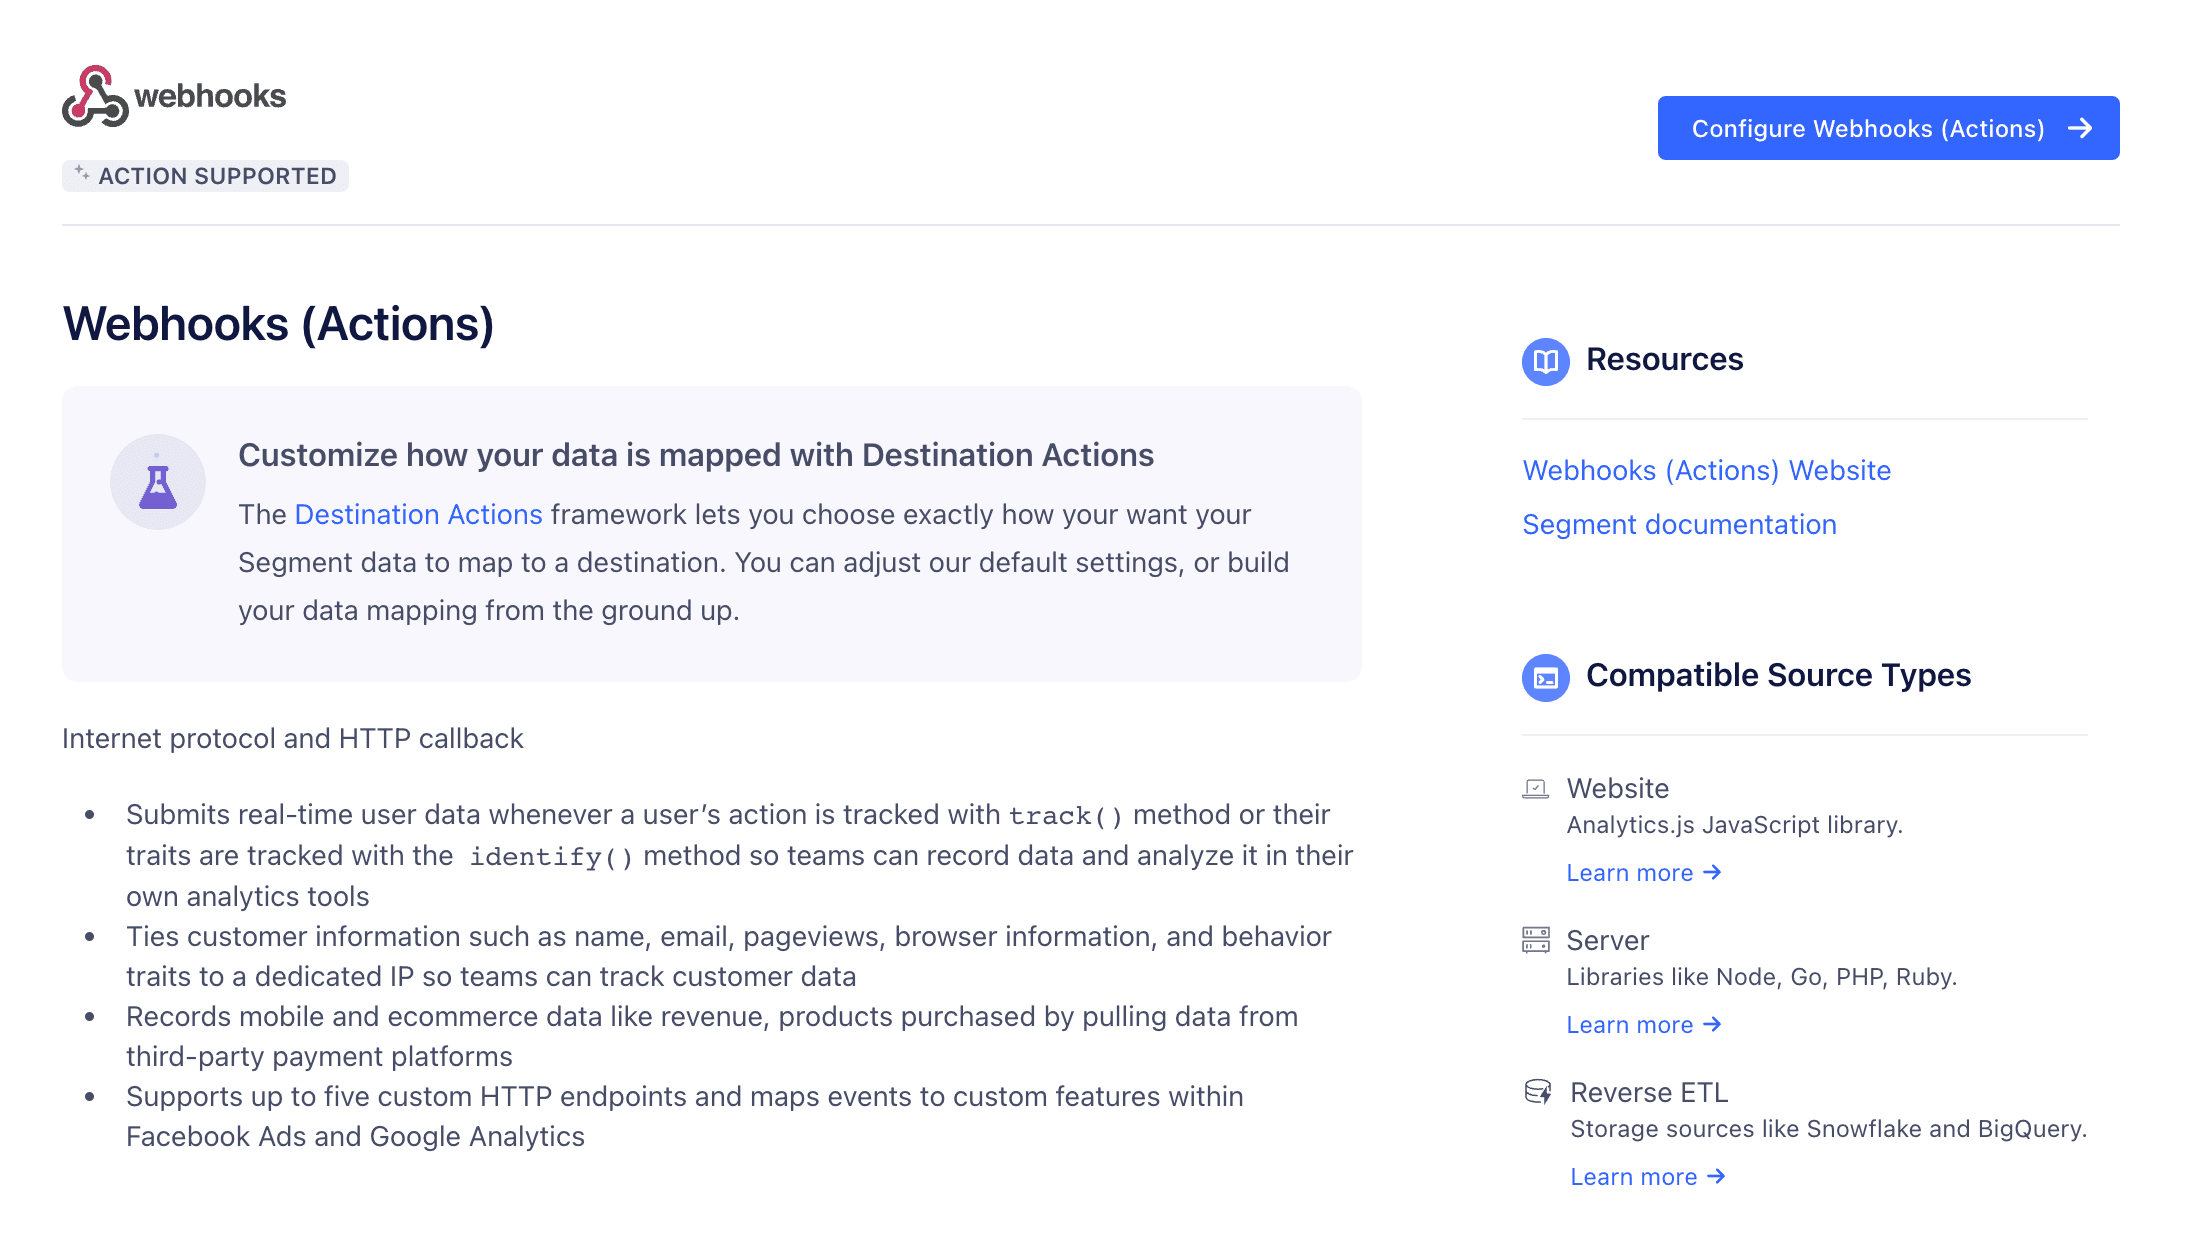The height and width of the screenshot is (1236, 2188).
Task: Click the Resources book icon
Action: point(1544,362)
